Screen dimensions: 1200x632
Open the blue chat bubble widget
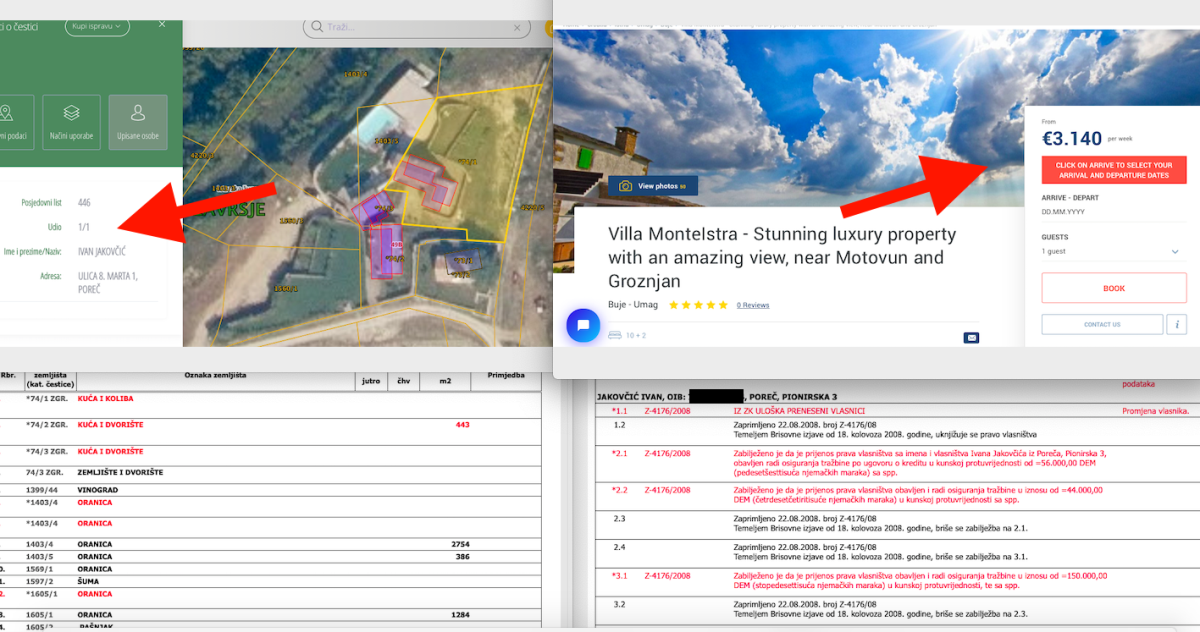point(583,325)
